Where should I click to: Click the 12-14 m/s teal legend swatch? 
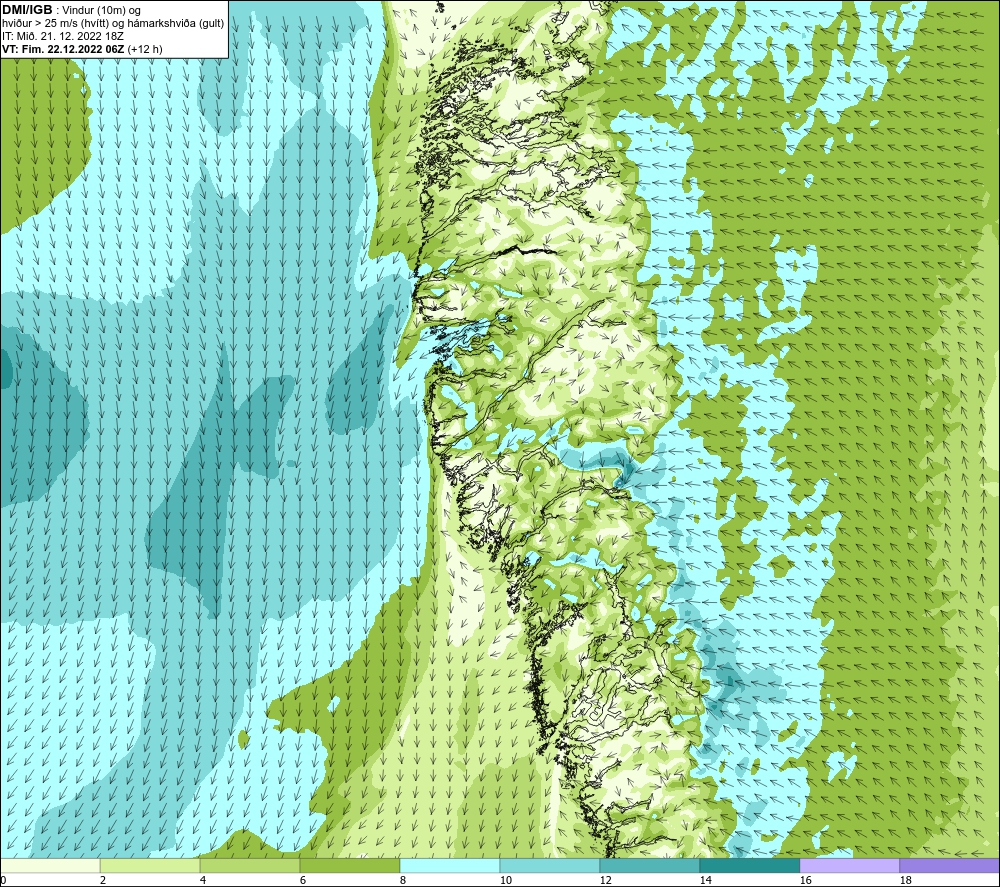click(649, 865)
